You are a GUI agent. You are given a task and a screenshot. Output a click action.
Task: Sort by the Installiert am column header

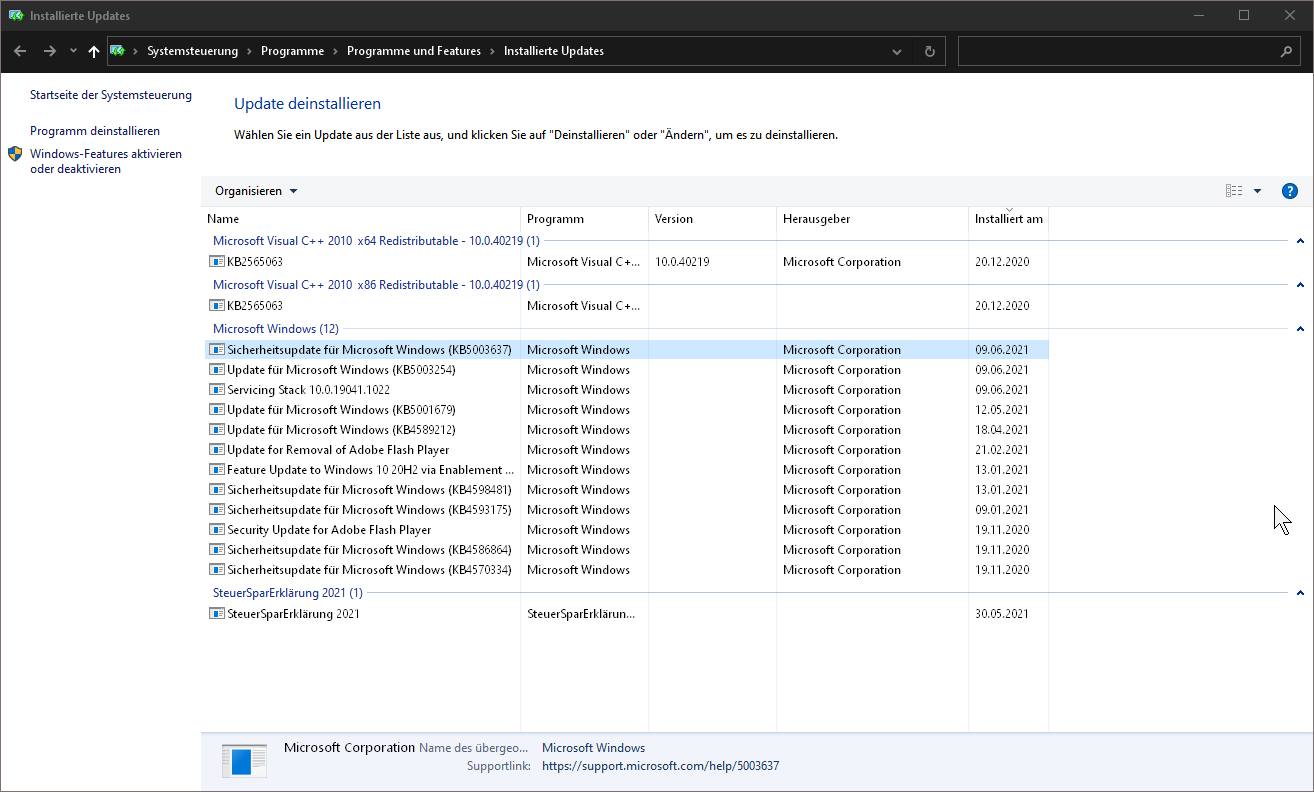[1008, 219]
